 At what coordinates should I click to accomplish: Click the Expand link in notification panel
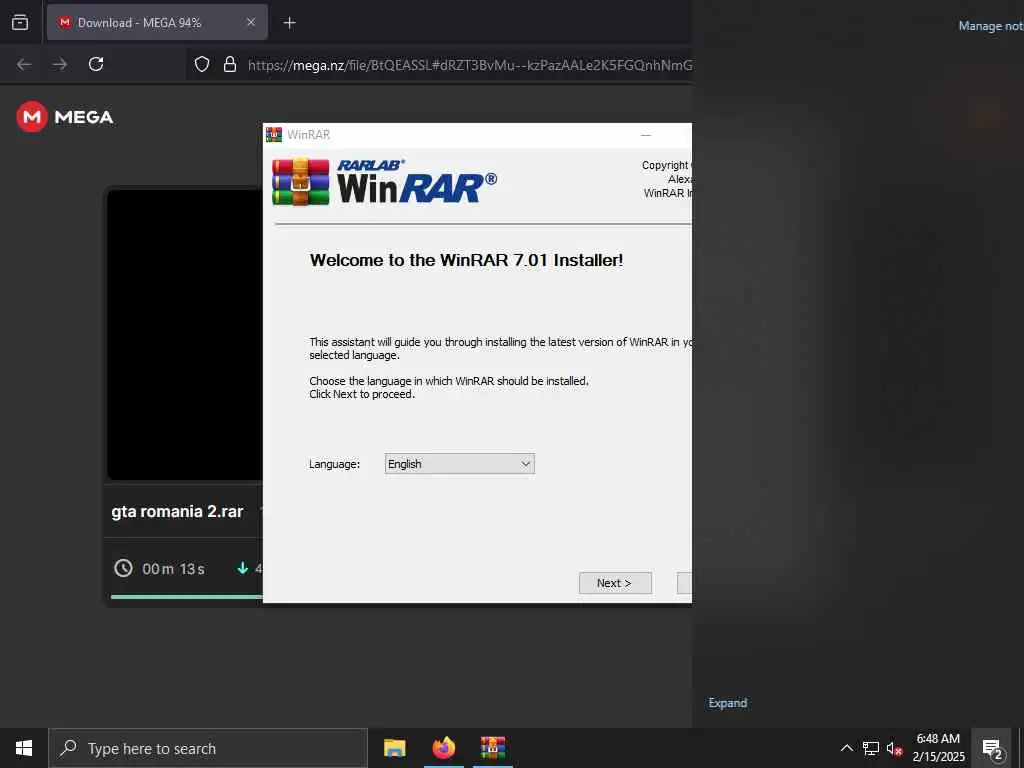pyautogui.click(x=728, y=703)
